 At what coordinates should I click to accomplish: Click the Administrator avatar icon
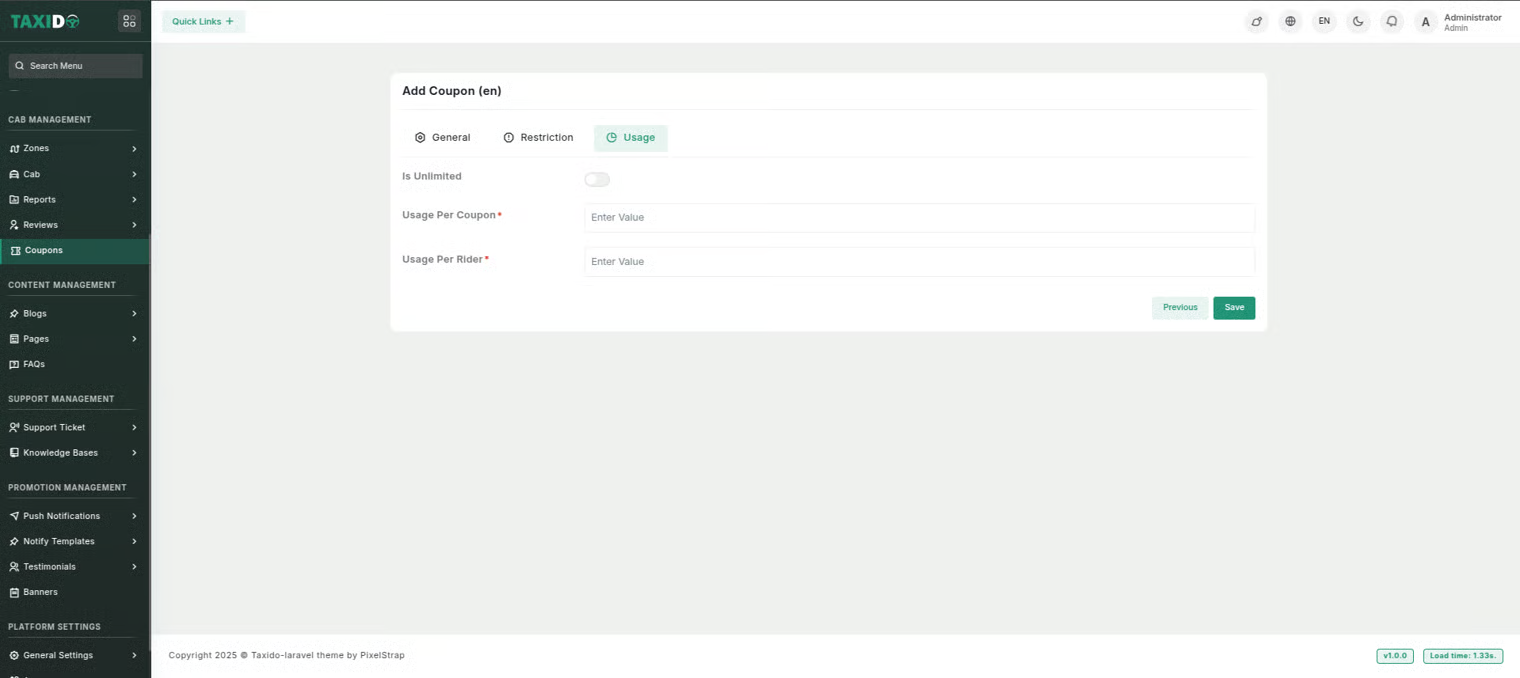pos(1425,22)
